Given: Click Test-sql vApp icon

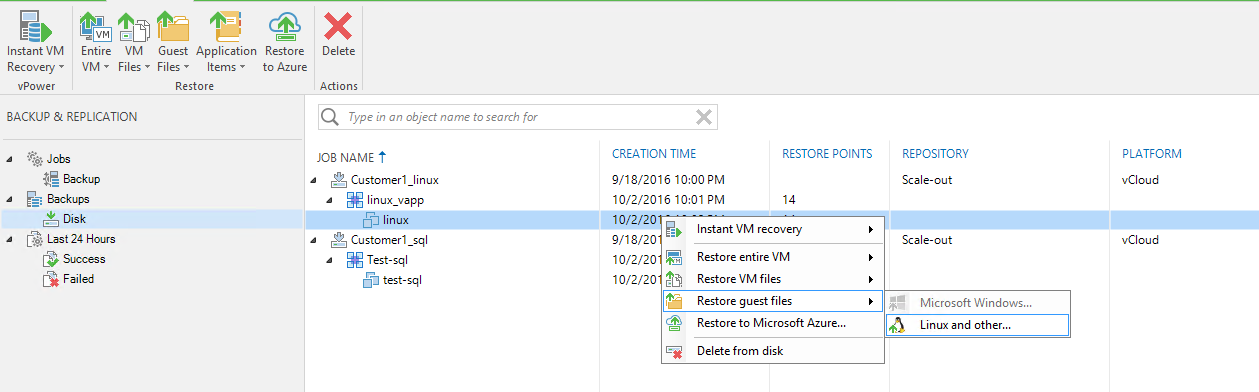Looking at the screenshot, I should [x=355, y=260].
